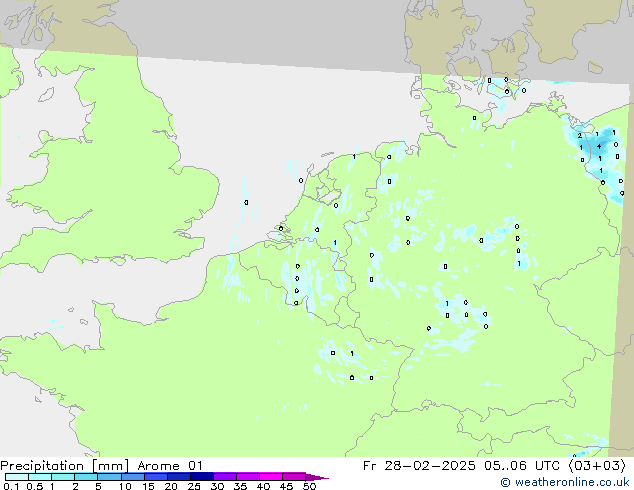Select the purple legend swatch between 30 and 35
Viewport: 634px width, 490px height.
pyautogui.click(x=224, y=477)
